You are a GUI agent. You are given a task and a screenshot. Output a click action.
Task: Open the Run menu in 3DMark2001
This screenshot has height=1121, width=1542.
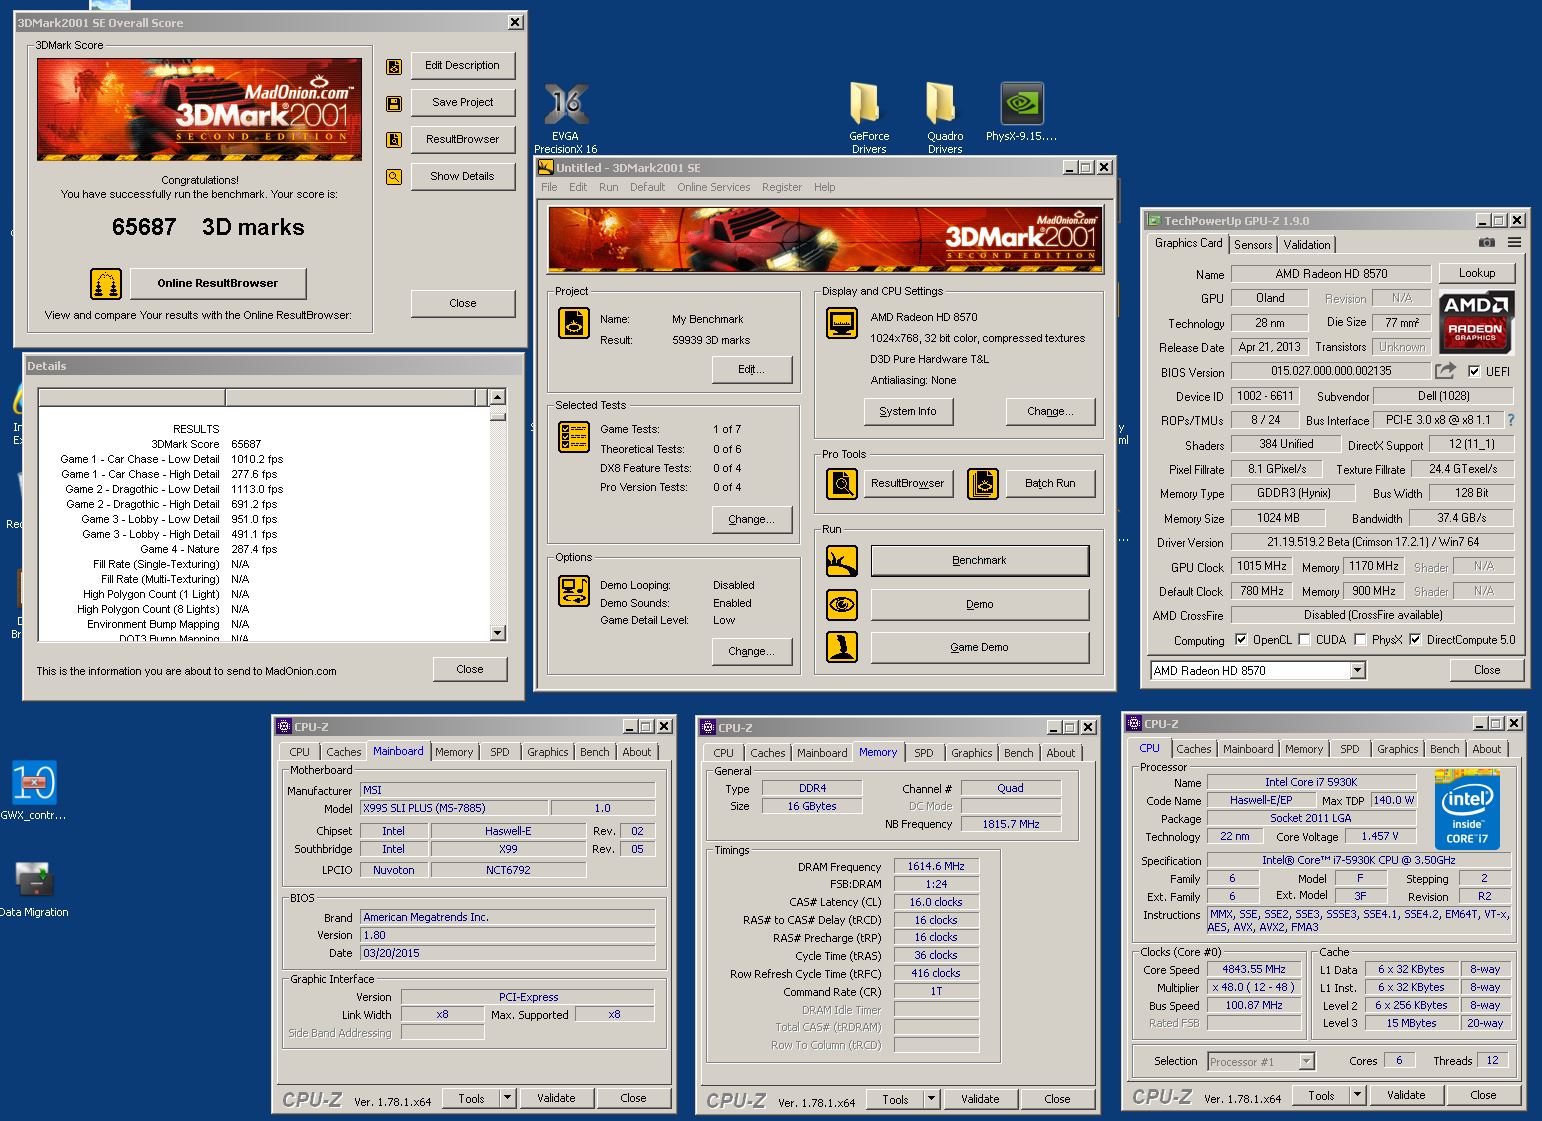tap(609, 187)
